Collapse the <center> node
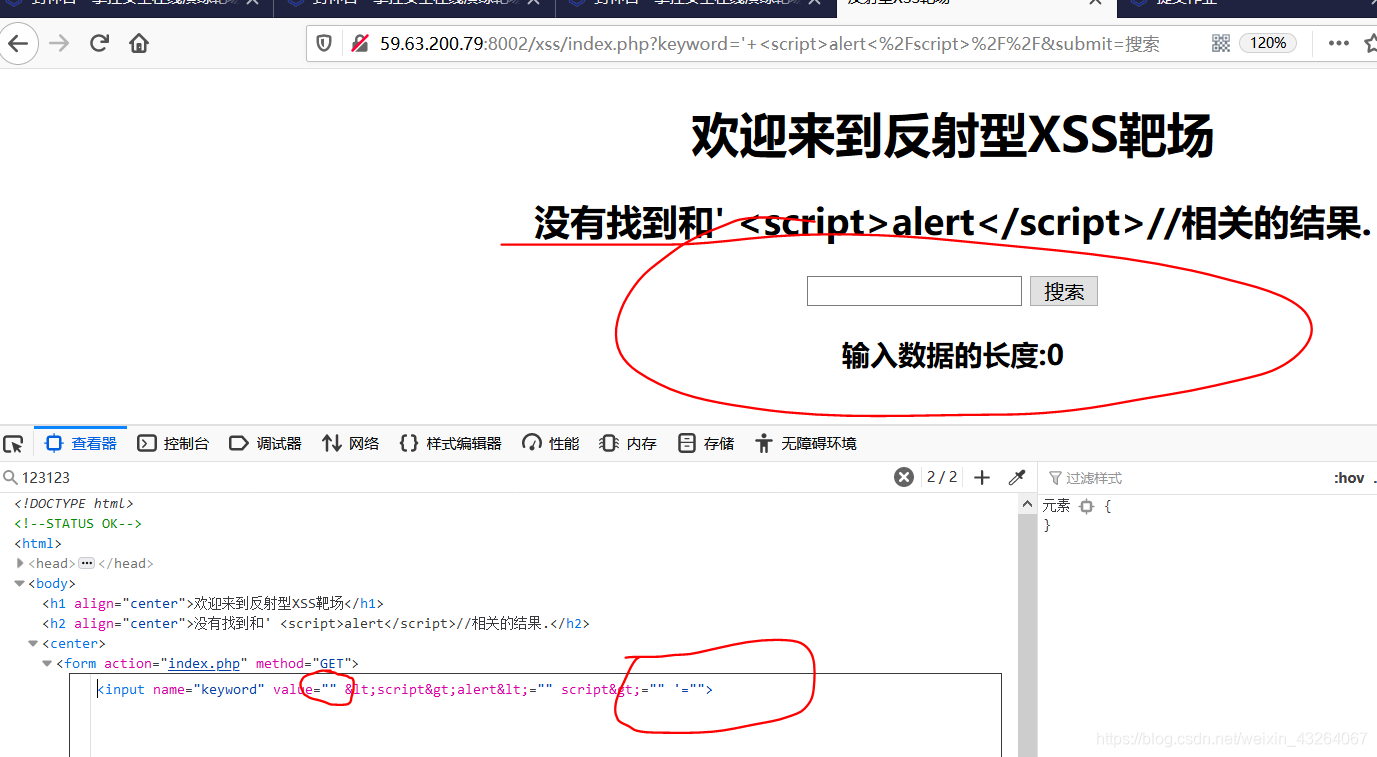The image size is (1377, 757). 33,643
